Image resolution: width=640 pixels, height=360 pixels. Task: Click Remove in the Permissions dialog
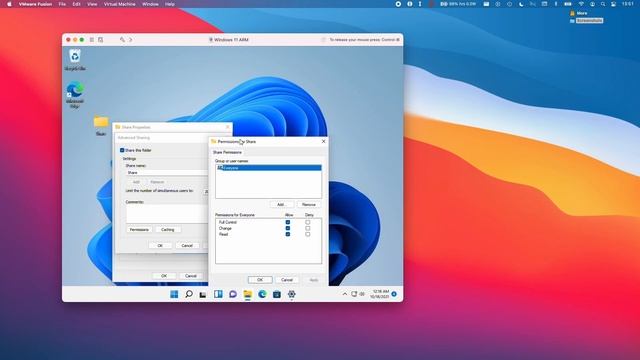[x=309, y=204]
